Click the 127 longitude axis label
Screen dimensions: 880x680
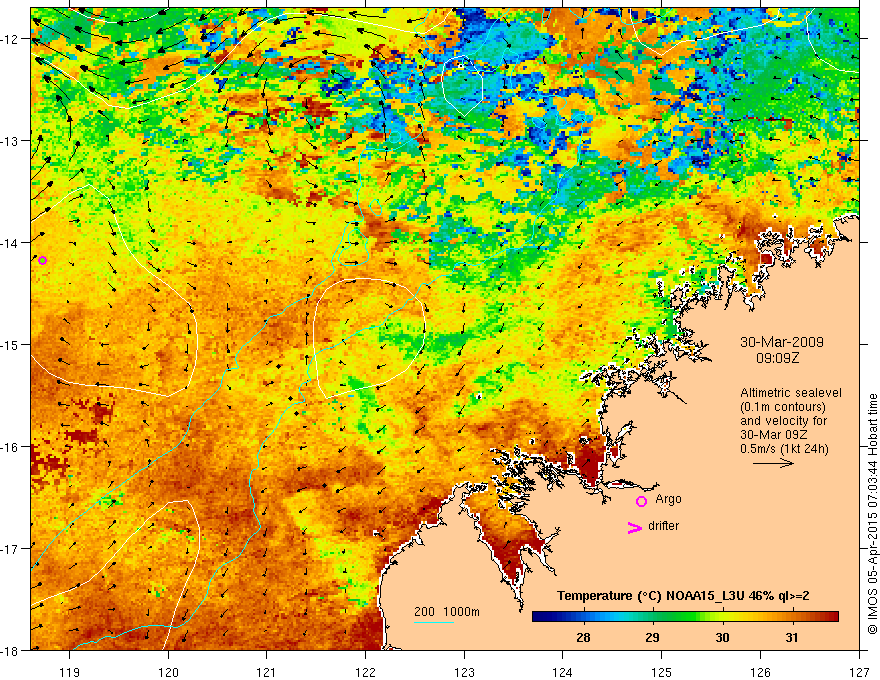coord(859,672)
